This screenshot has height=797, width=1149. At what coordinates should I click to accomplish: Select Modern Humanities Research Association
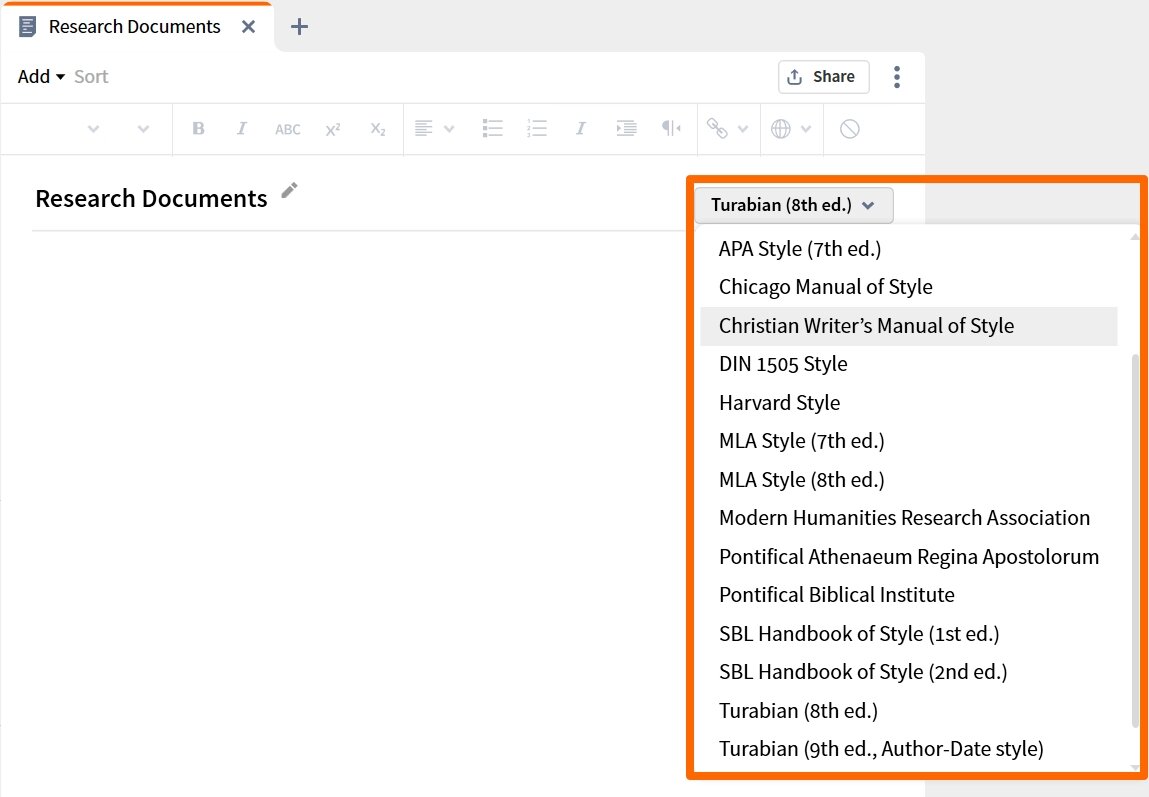[909, 518]
